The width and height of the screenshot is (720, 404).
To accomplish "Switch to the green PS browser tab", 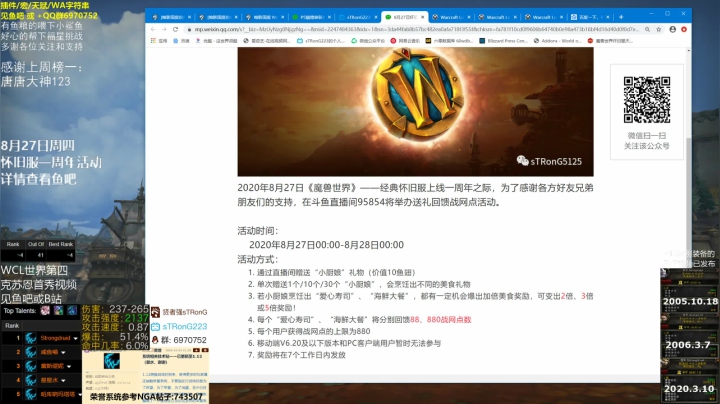I will (309, 17).
